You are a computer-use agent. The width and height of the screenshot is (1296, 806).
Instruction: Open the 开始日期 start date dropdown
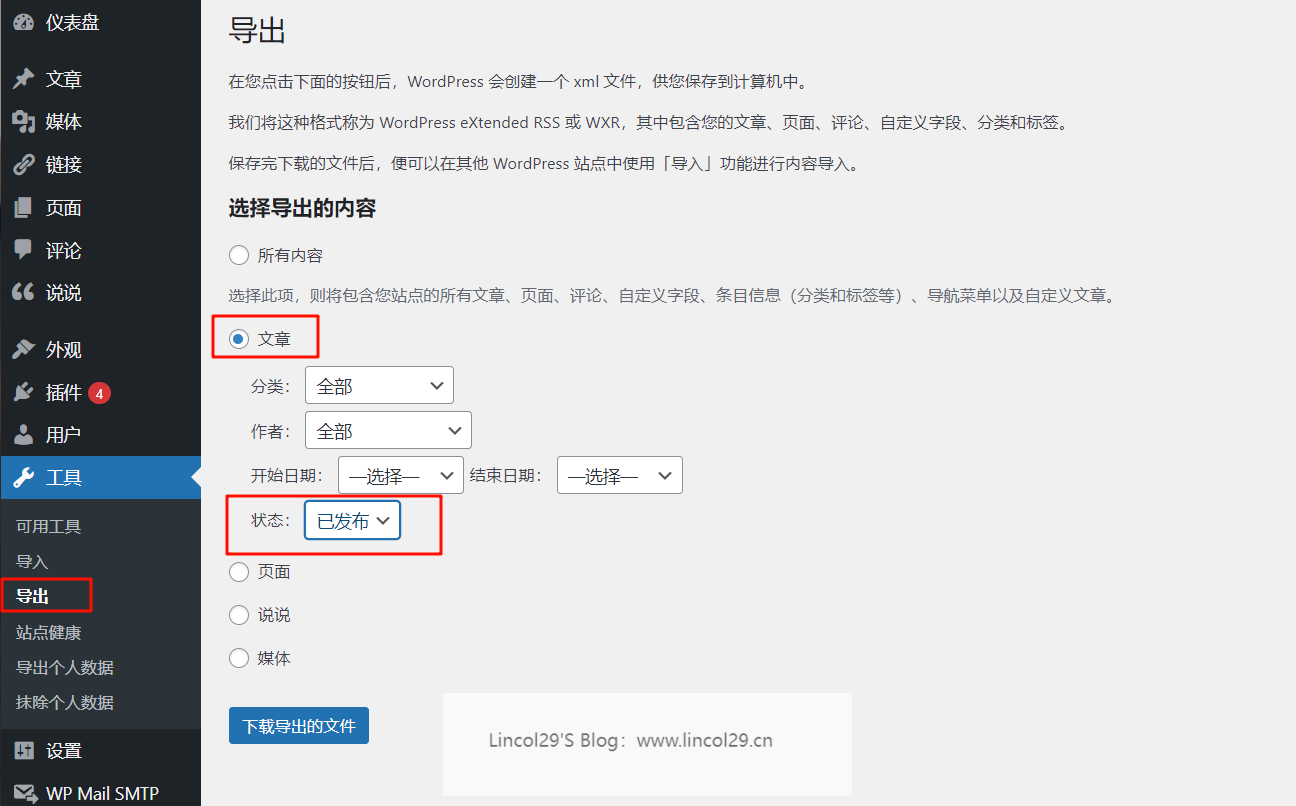click(400, 476)
